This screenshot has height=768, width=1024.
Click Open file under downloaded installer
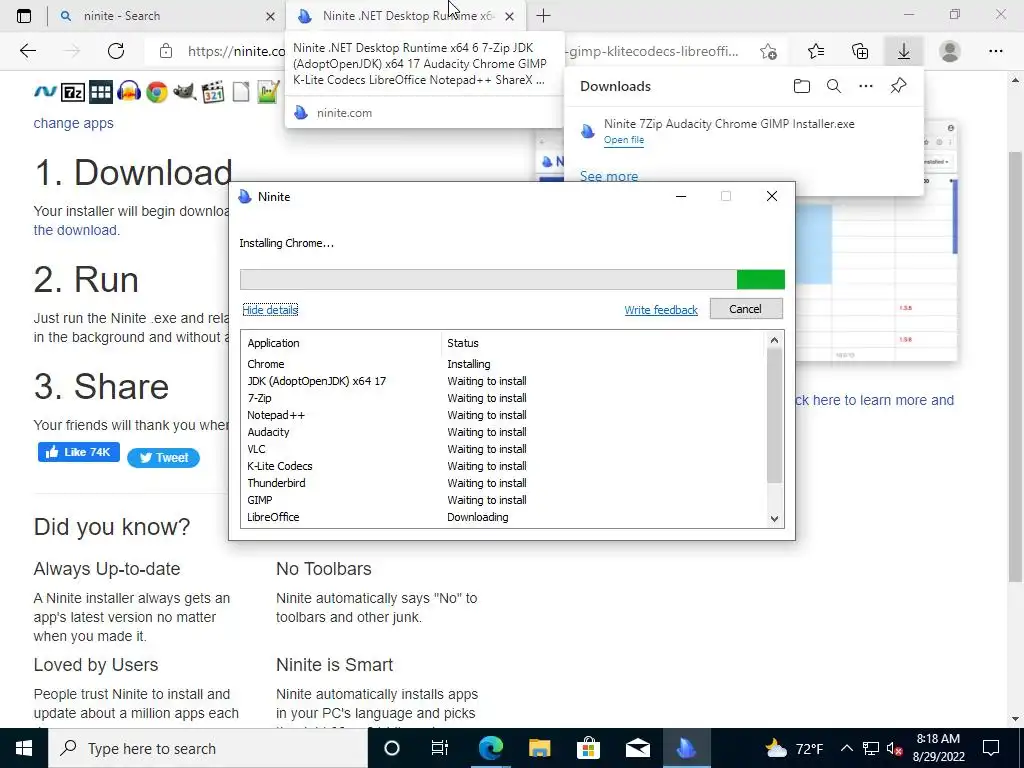pos(624,140)
